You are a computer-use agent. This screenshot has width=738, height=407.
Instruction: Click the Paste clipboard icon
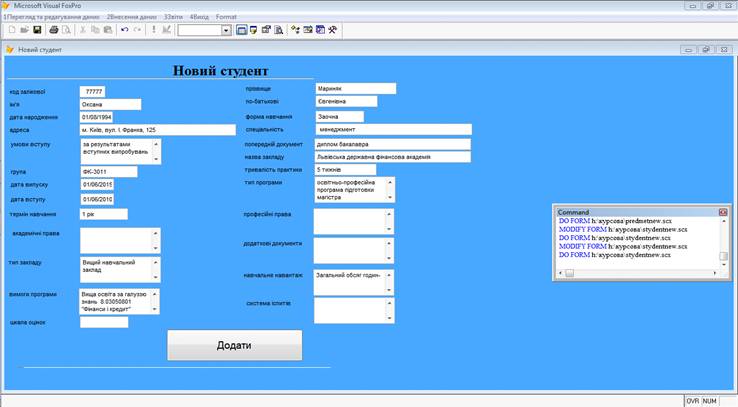108,31
